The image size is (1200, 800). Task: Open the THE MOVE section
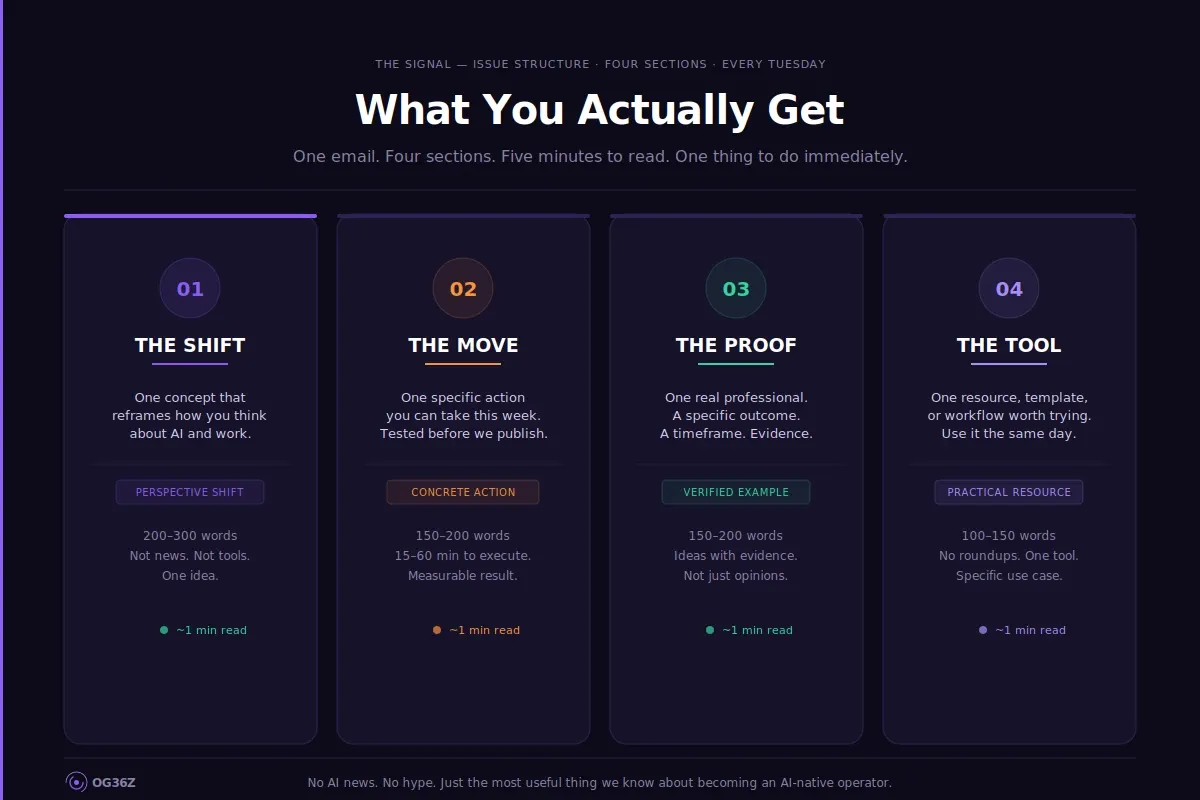pos(463,345)
